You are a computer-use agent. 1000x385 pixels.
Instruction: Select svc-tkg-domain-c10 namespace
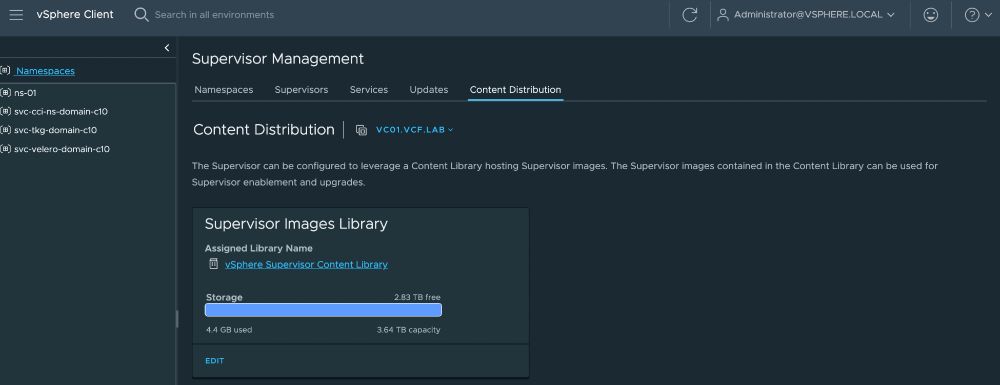point(55,130)
